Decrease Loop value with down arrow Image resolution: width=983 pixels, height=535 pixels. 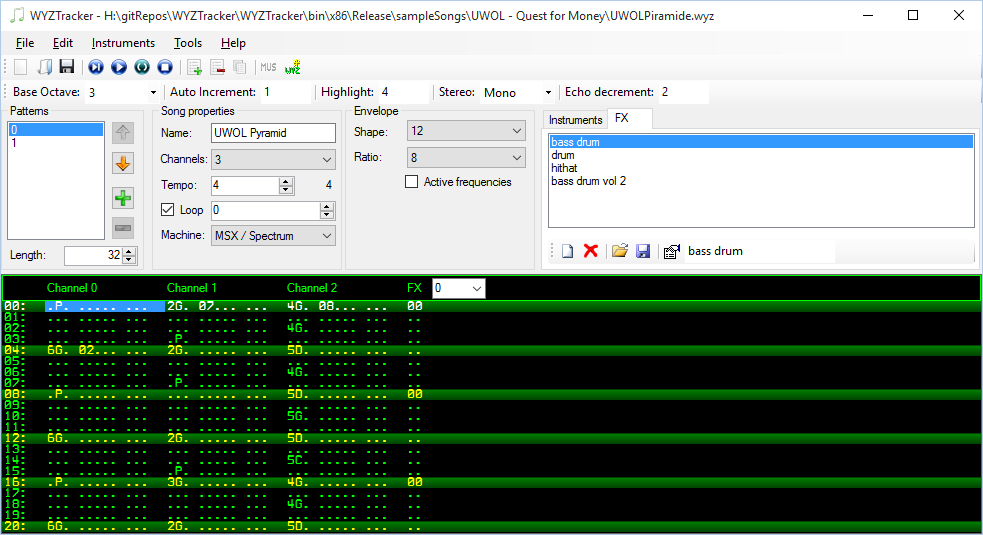[327, 215]
